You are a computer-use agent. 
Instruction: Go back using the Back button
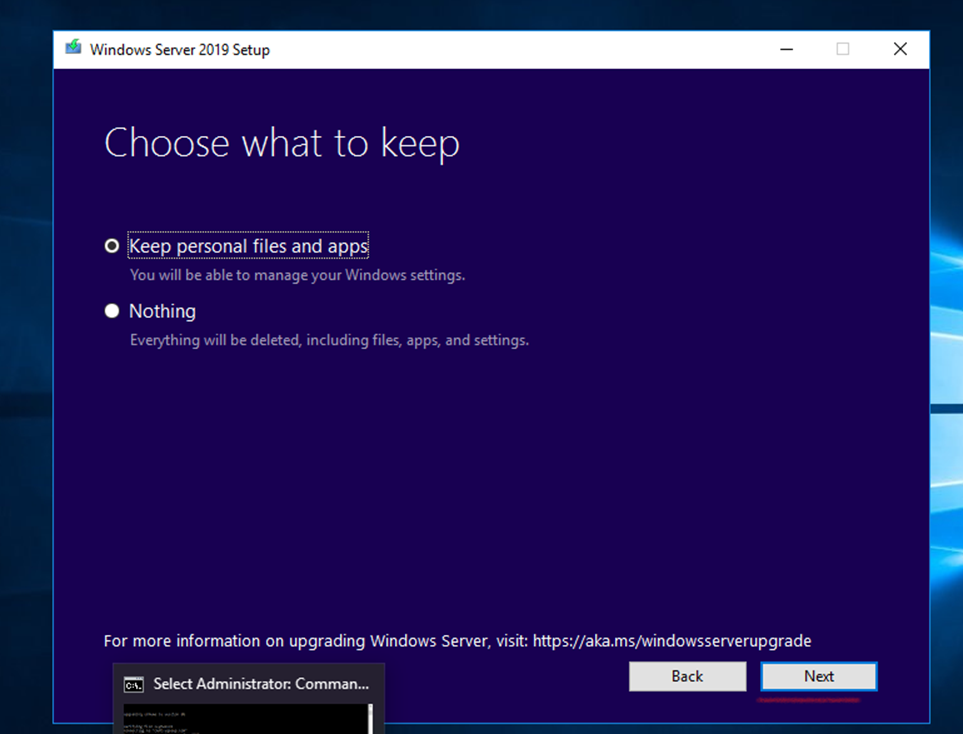click(x=687, y=676)
